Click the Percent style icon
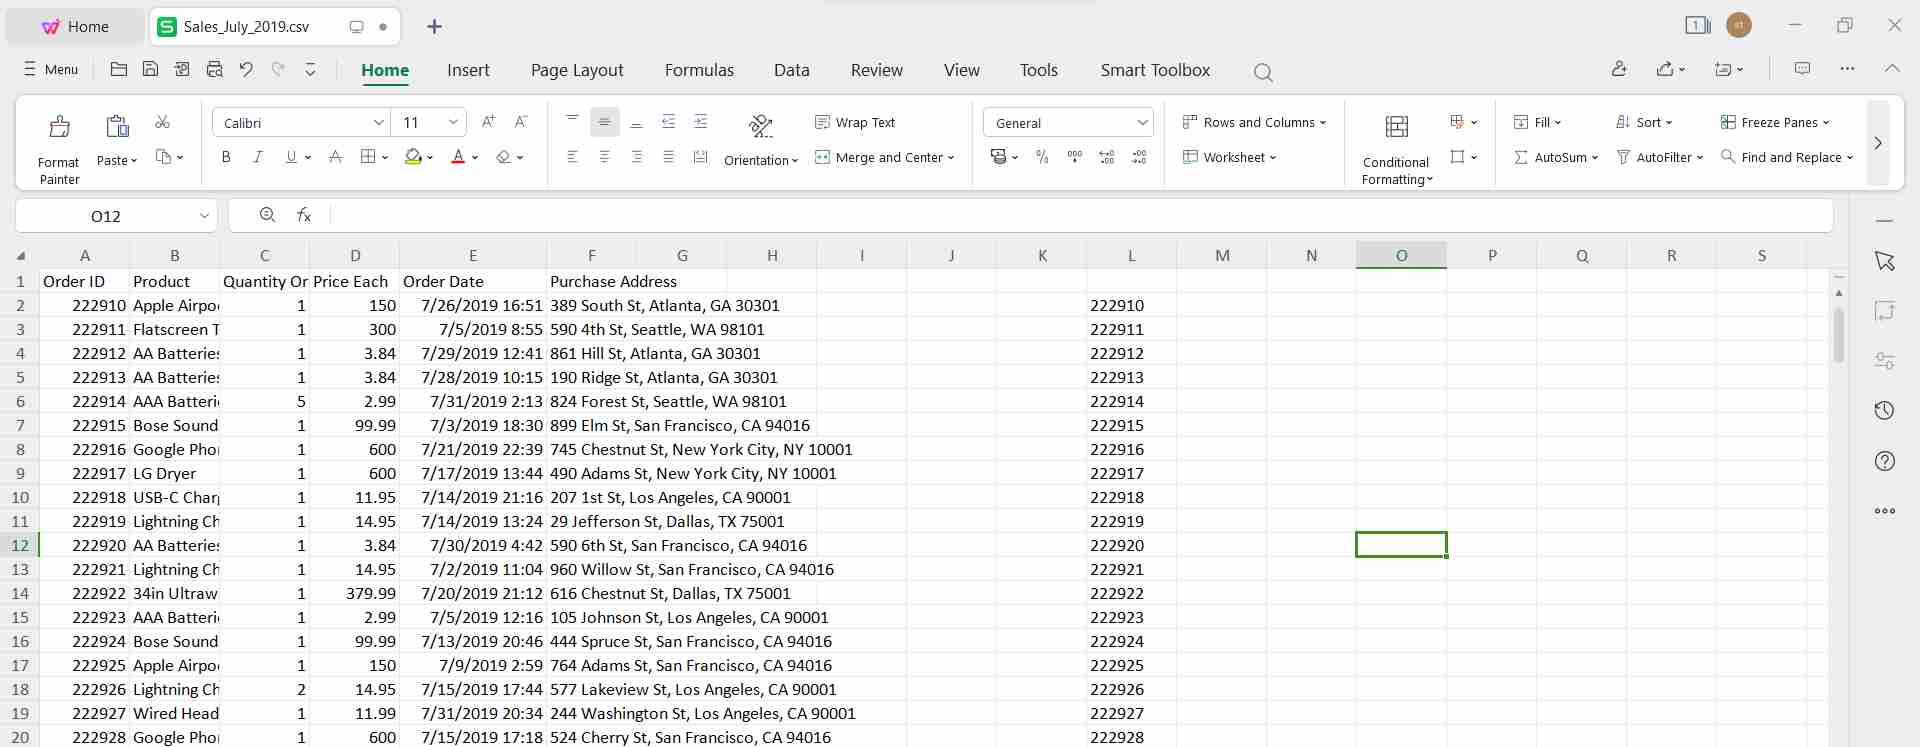The height and width of the screenshot is (747, 1920). click(x=1042, y=157)
